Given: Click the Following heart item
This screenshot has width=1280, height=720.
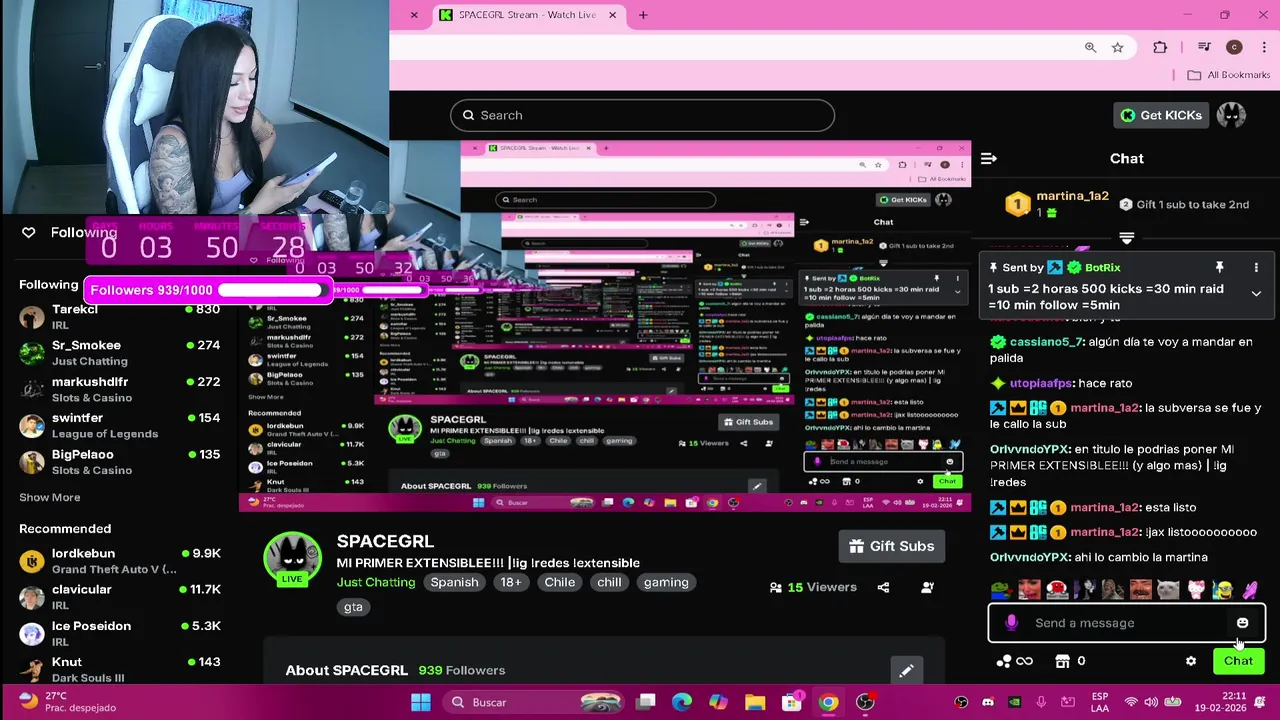Looking at the screenshot, I should pyautogui.click(x=69, y=232).
